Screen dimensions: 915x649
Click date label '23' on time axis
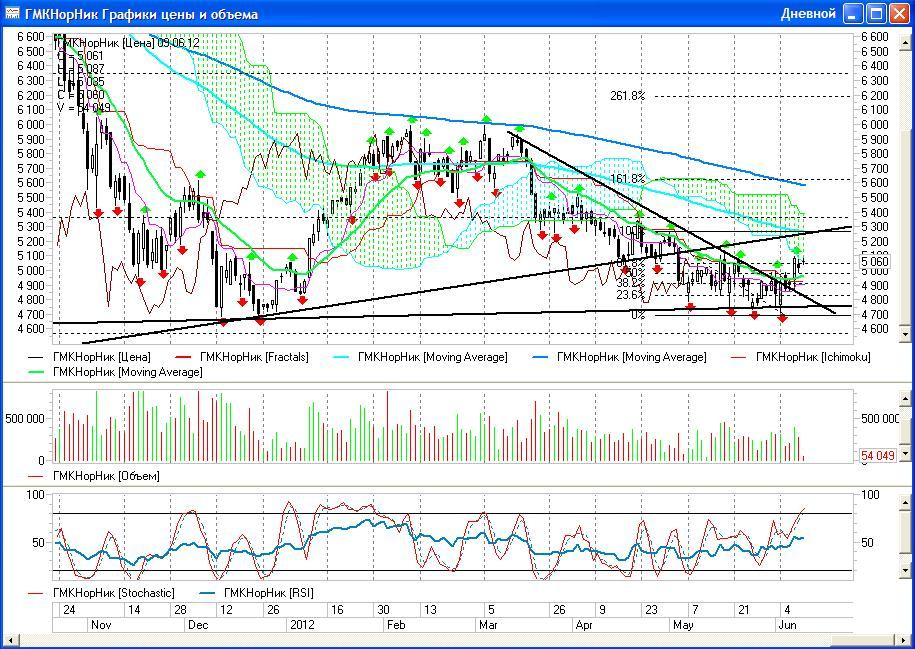pos(651,610)
